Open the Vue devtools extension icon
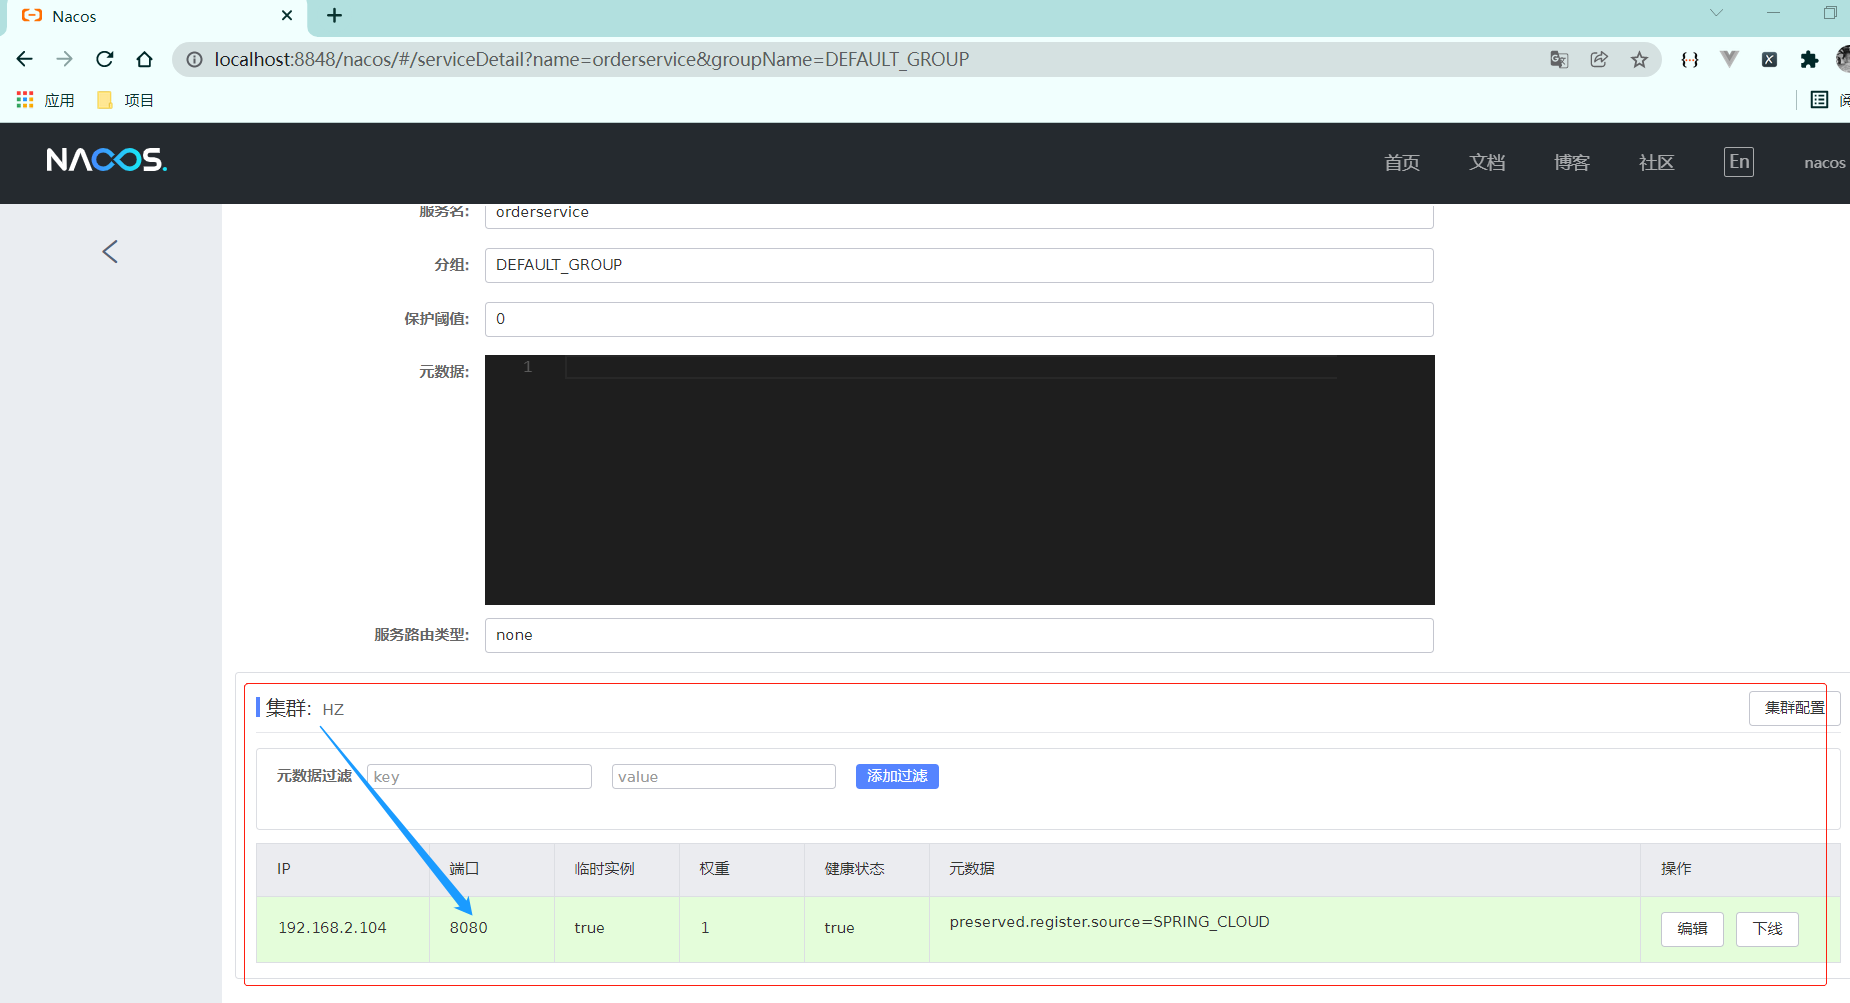The image size is (1850, 1003). click(x=1729, y=59)
